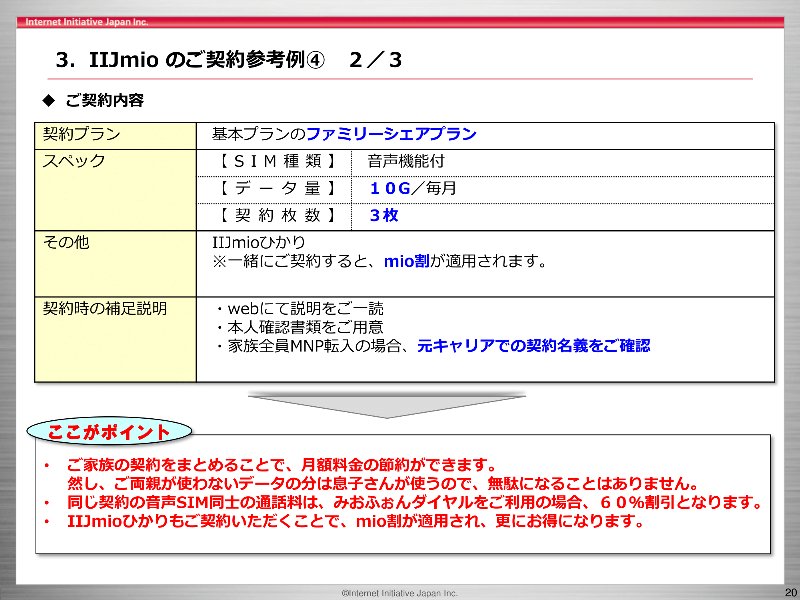800x600 pixels.
Task: Click the slide title 'IIJmio のご契約参考例④'
Action: pyautogui.click(x=206, y=60)
